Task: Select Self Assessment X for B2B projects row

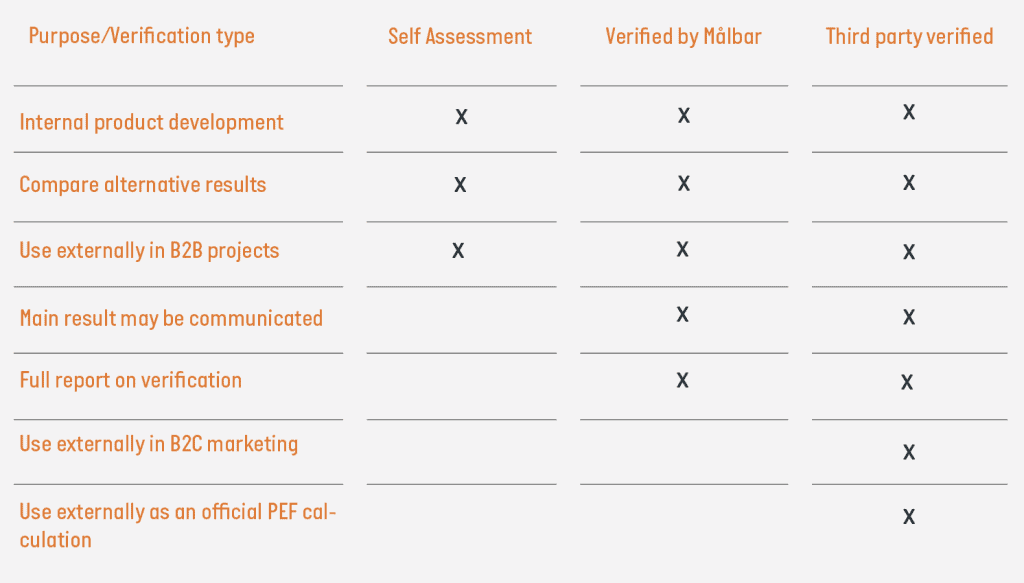Action: click(x=458, y=250)
